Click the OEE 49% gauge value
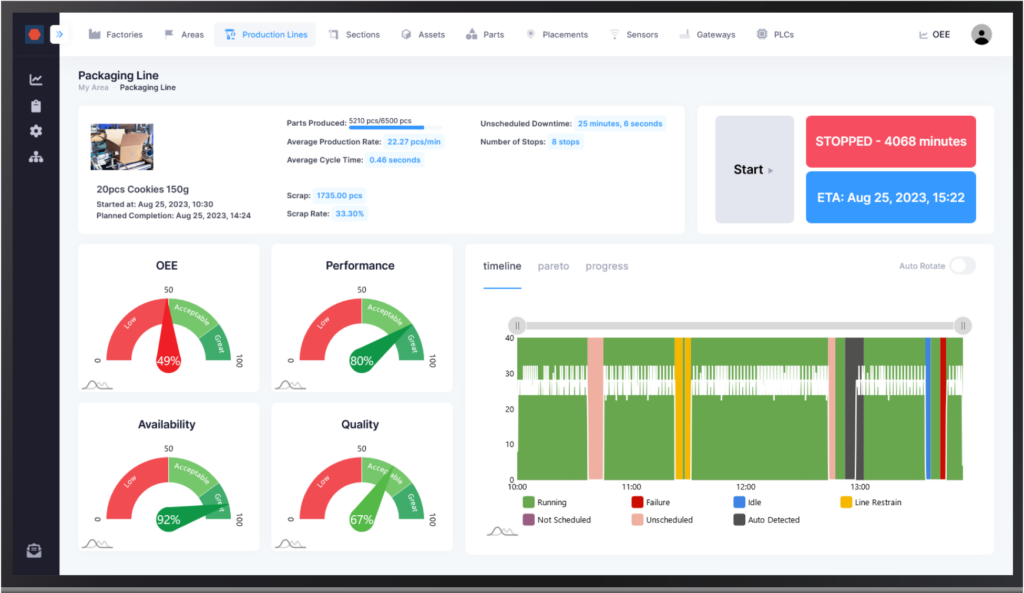The width and height of the screenshot is (1024, 593). click(x=168, y=361)
